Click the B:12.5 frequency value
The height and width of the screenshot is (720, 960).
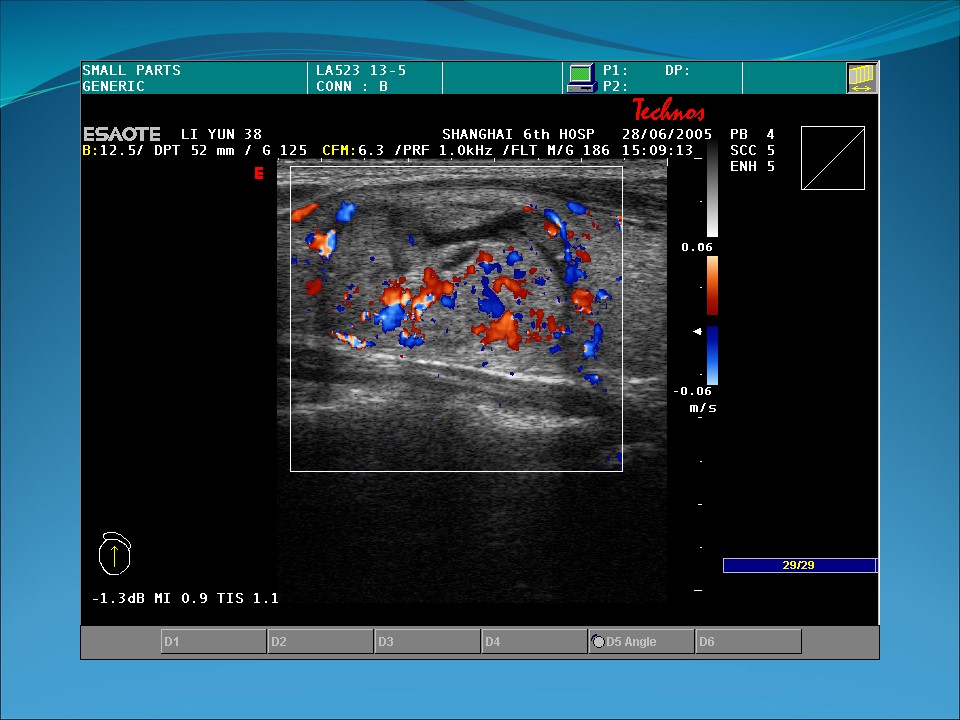click(113, 150)
